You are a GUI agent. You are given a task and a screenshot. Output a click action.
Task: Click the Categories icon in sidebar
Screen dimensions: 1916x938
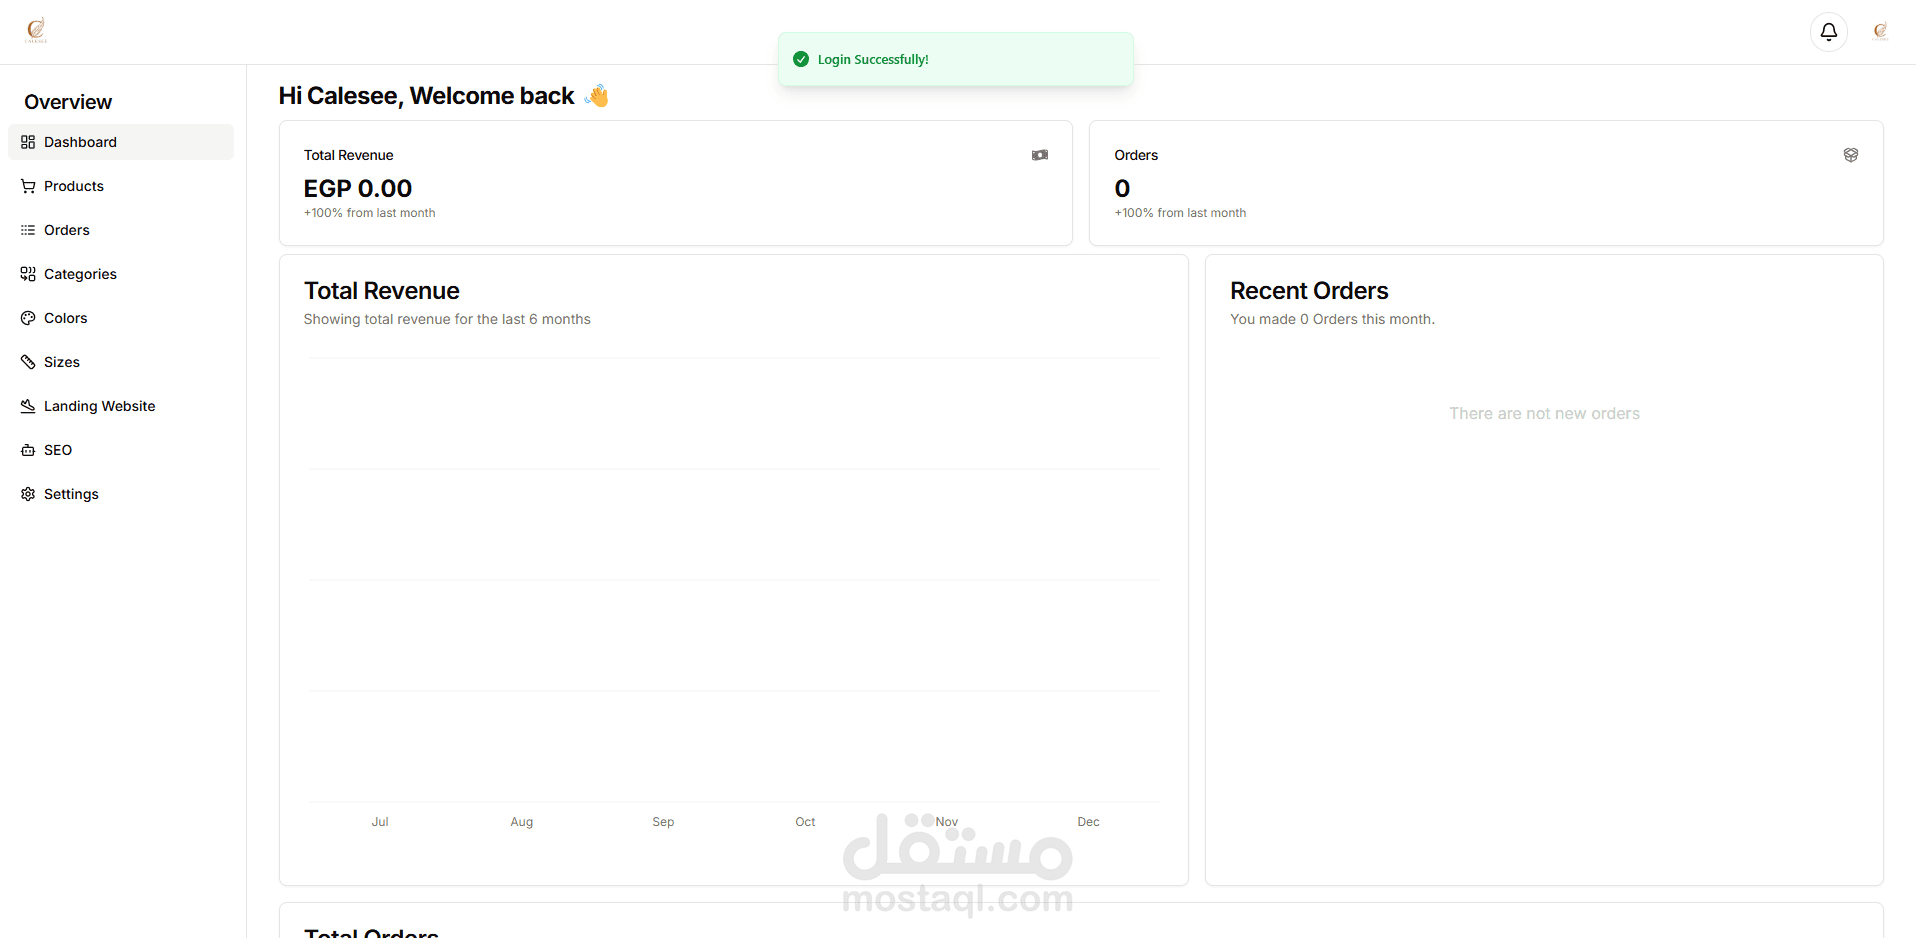(28, 274)
